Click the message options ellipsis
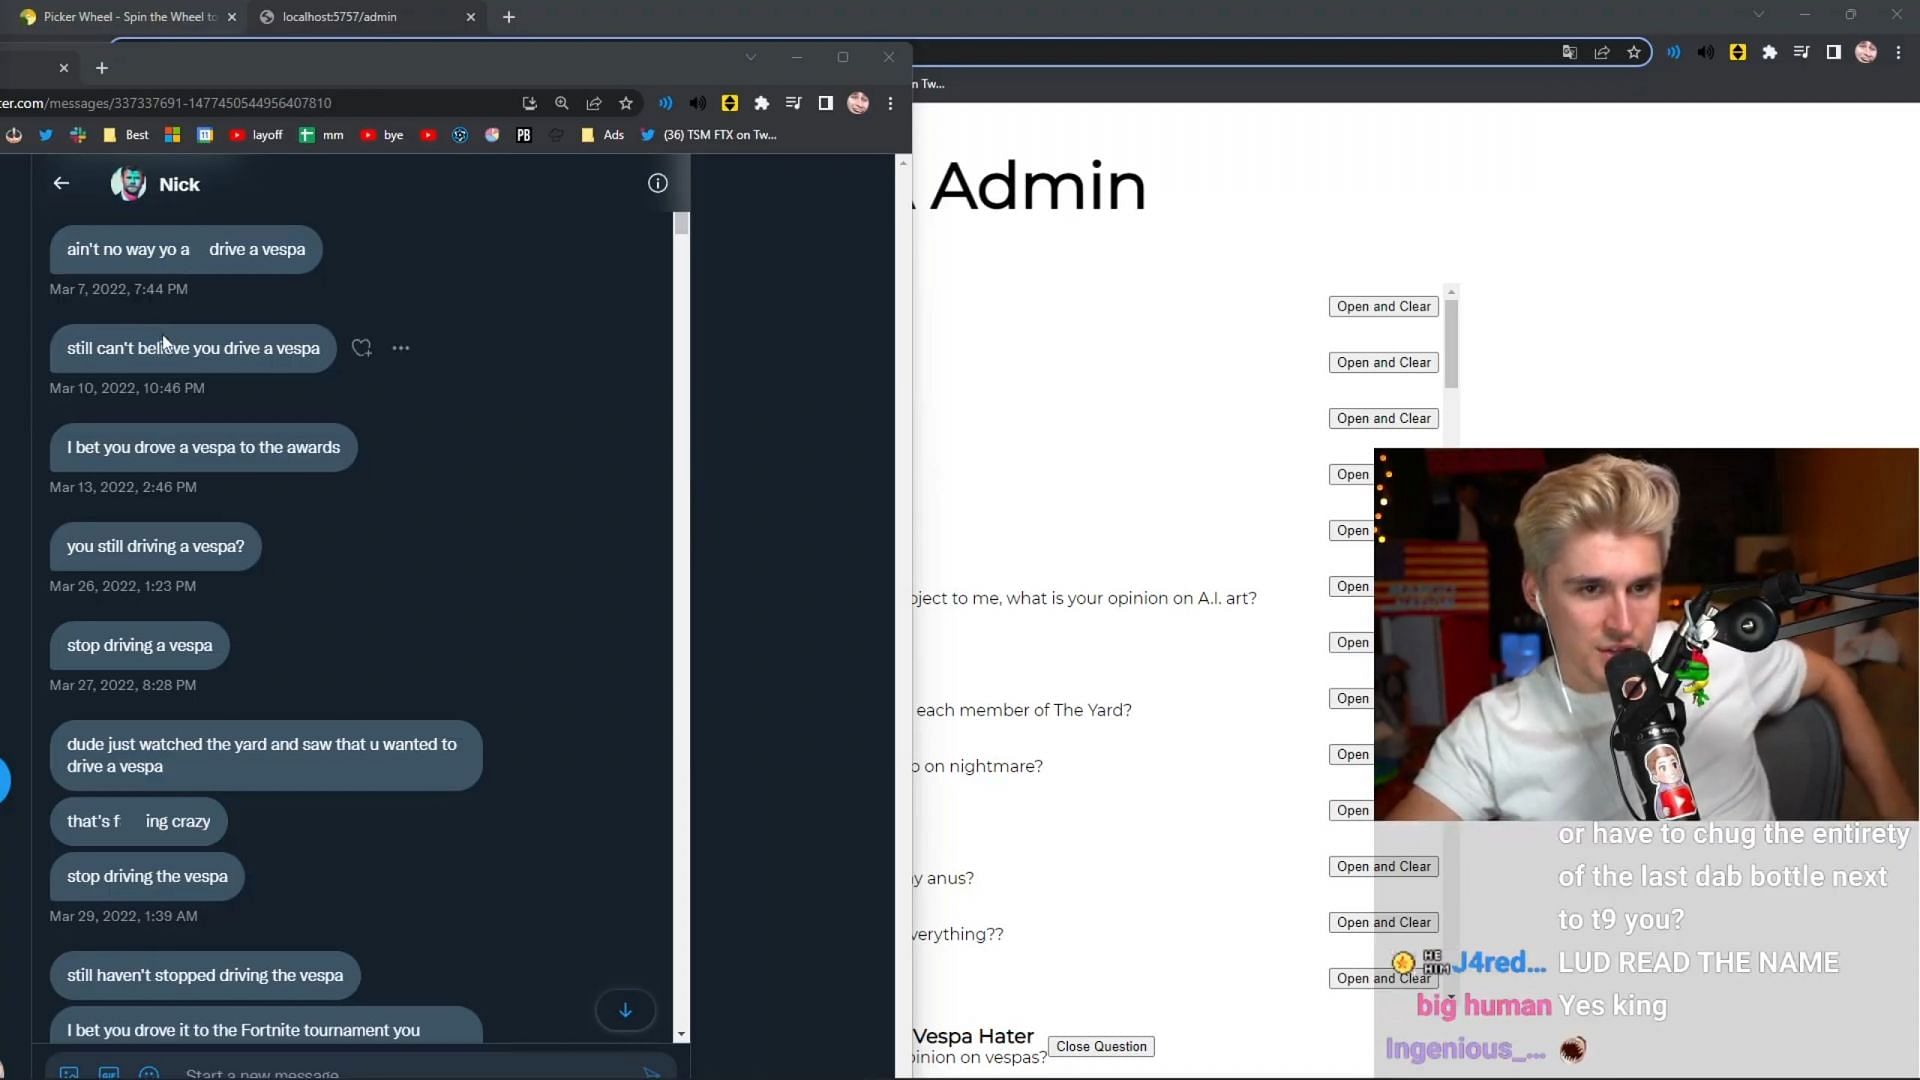This screenshot has width=1920, height=1080. click(x=401, y=348)
